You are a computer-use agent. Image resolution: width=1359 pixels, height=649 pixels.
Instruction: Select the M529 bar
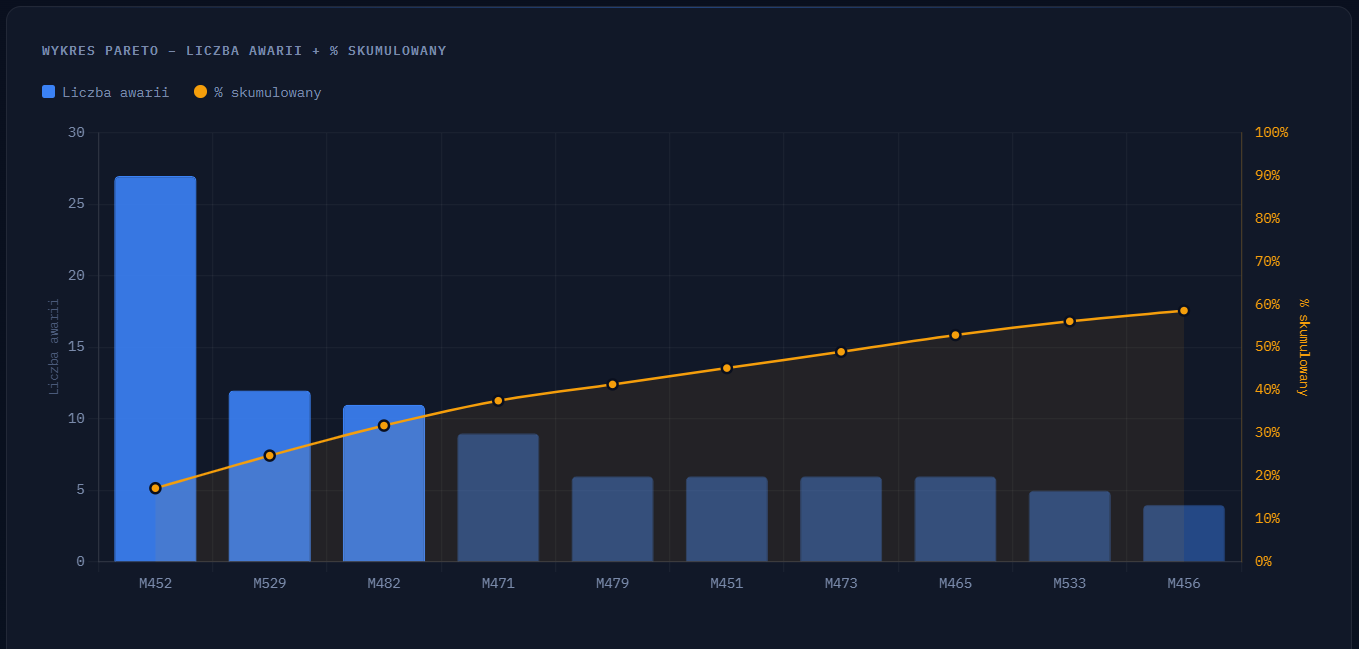coord(269,476)
